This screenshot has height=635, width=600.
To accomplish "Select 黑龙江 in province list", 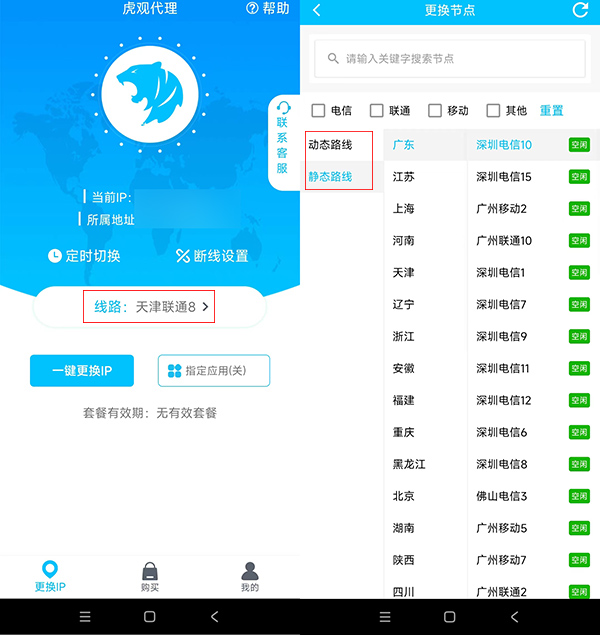I will pyautogui.click(x=409, y=465).
